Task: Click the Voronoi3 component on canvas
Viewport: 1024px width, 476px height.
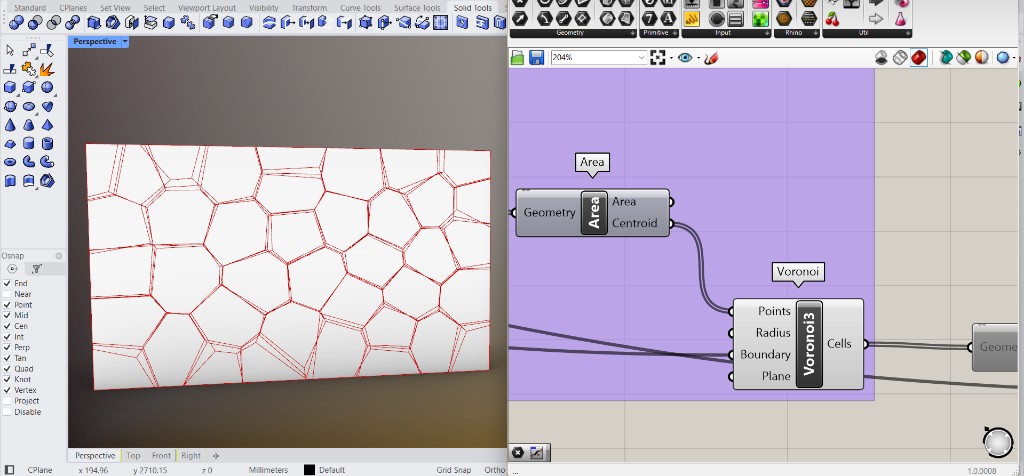Action: pyautogui.click(x=798, y=344)
